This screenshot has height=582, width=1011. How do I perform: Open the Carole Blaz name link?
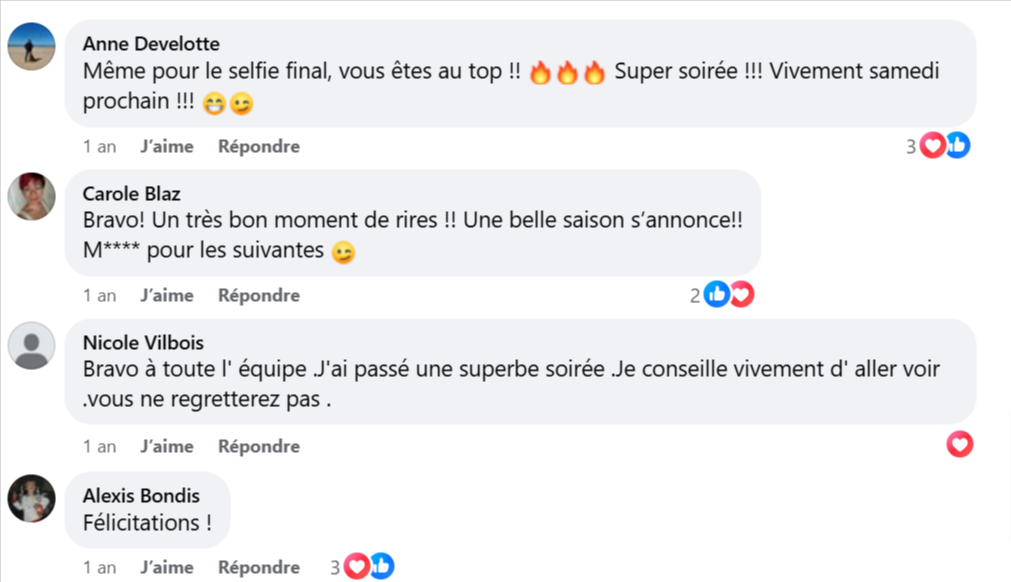tap(131, 194)
